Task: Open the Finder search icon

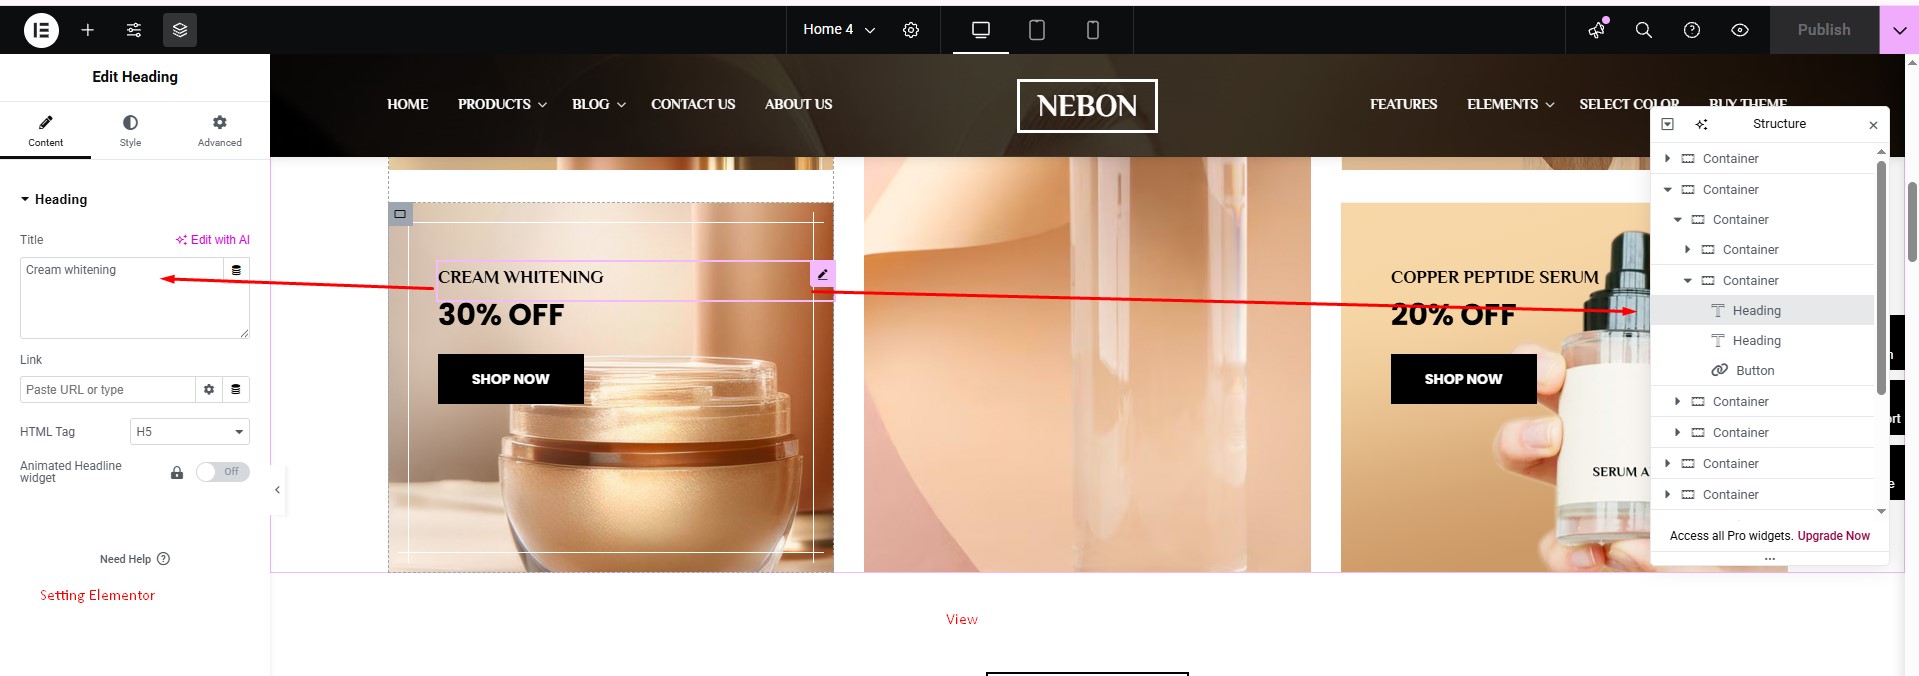Action: pos(1643,30)
